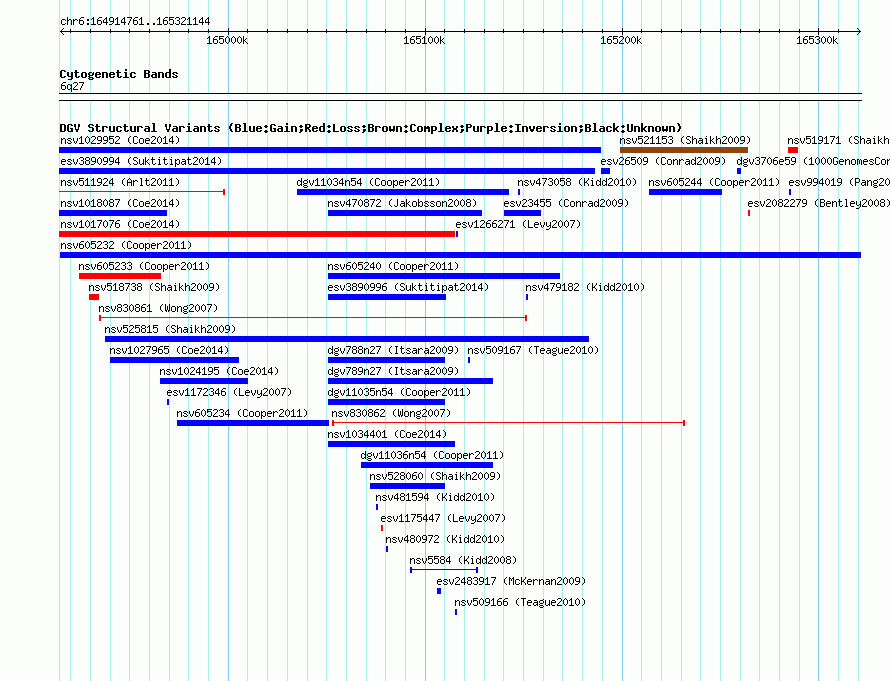Open the nsv605234 (Cooper2011) variant

tap(242, 413)
